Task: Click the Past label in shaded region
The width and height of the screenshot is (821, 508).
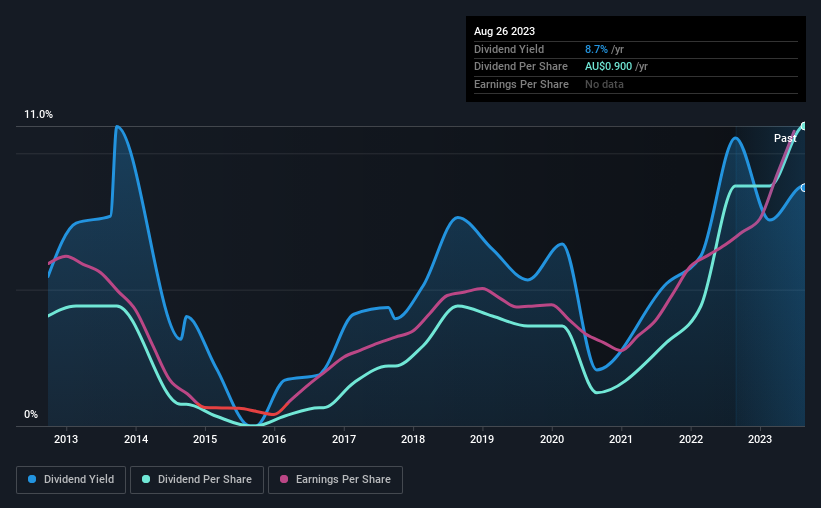Action: 785,138
